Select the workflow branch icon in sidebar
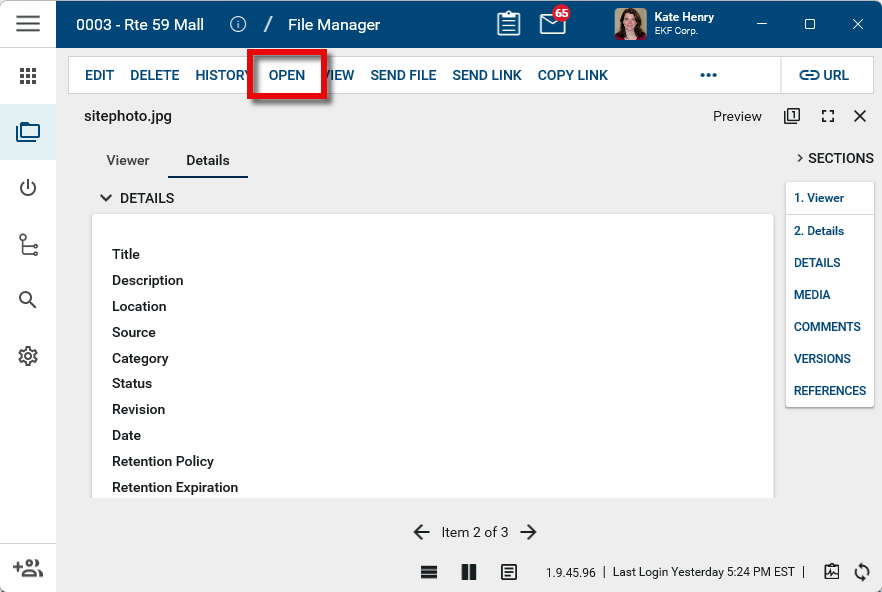Viewport: 882px width, 592px height. (28, 245)
